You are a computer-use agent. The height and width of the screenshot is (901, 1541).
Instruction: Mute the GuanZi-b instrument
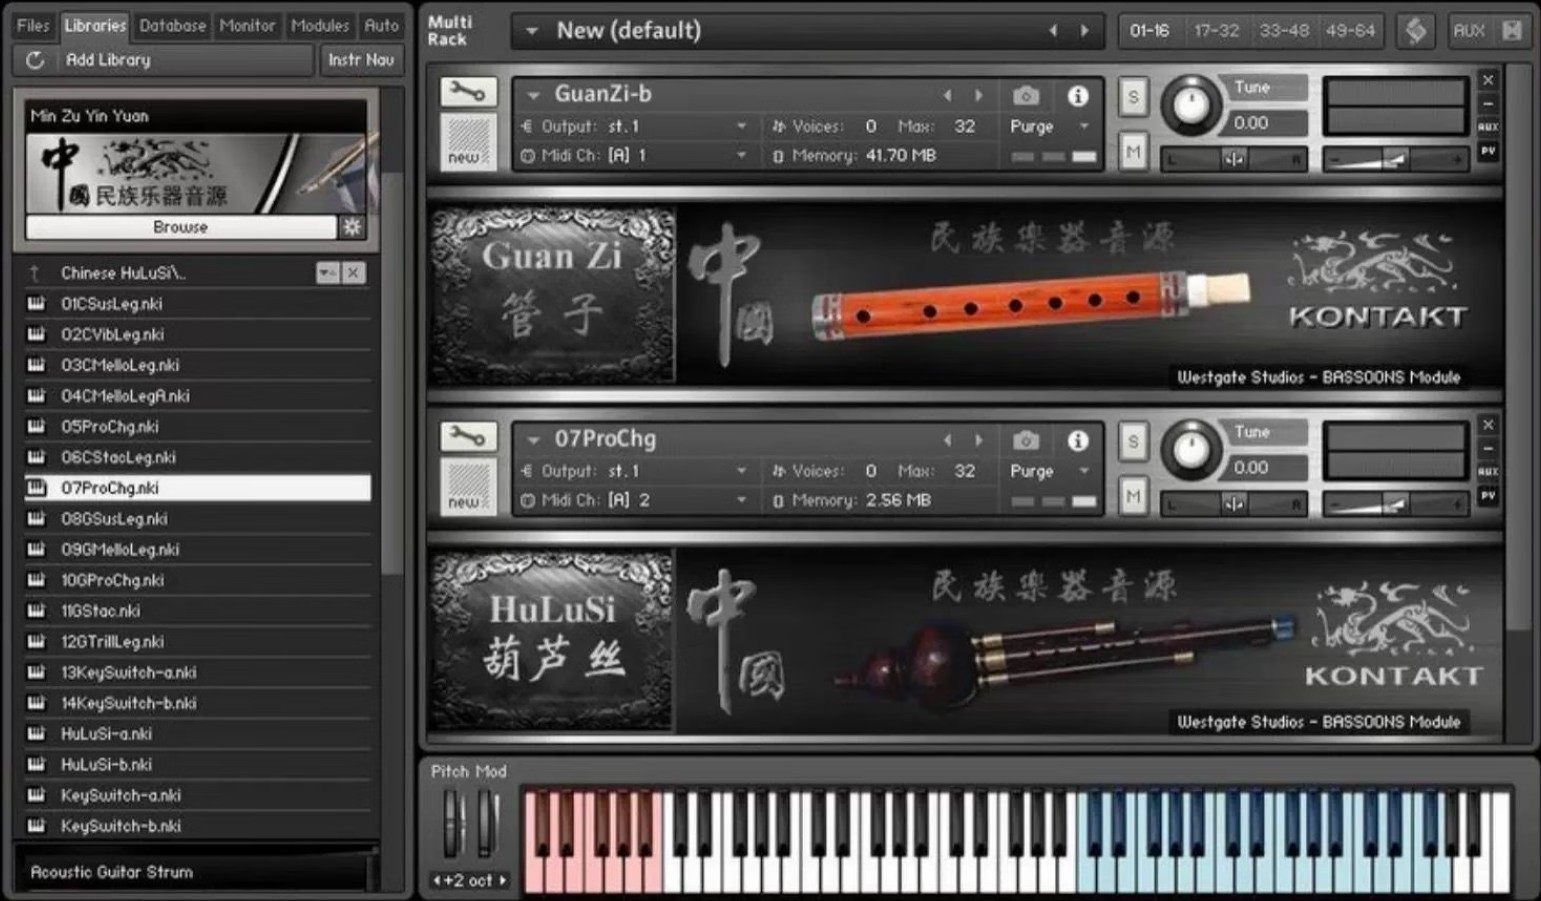coord(1133,152)
